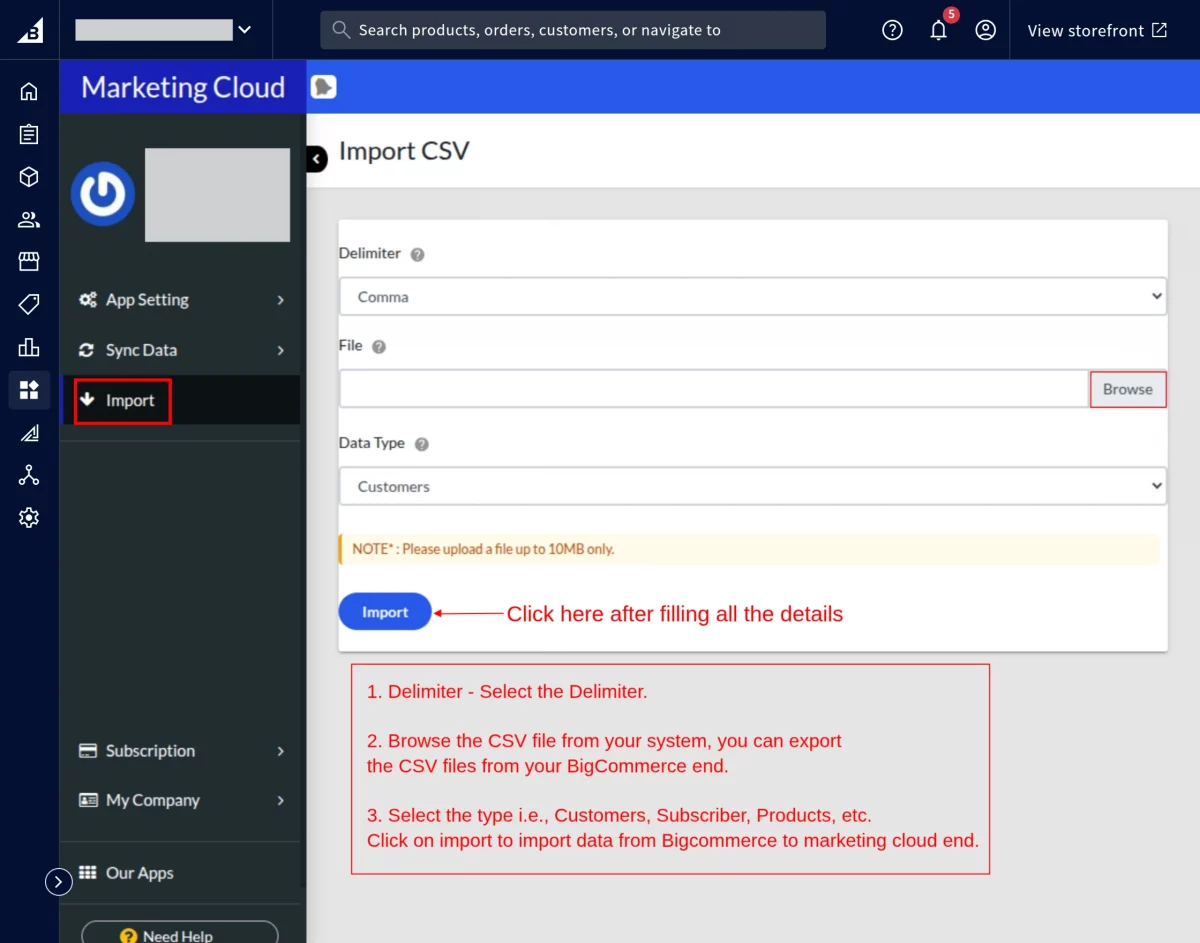Click the Subscription card icon

tap(88, 751)
